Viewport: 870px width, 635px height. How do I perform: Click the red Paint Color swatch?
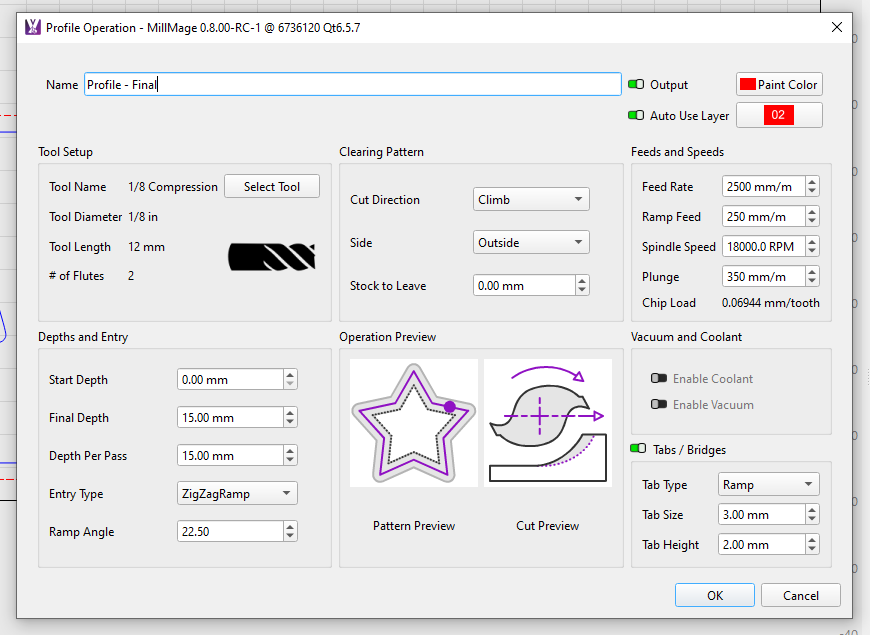(x=748, y=84)
